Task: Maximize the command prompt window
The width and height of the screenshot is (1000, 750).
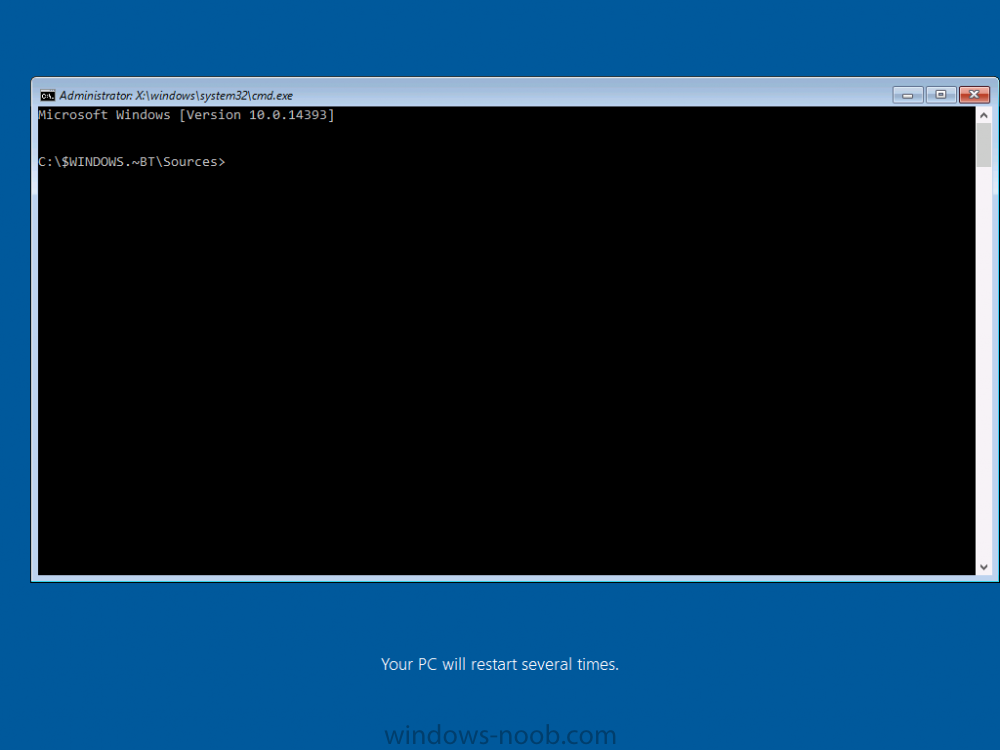Action: pyautogui.click(x=941, y=95)
